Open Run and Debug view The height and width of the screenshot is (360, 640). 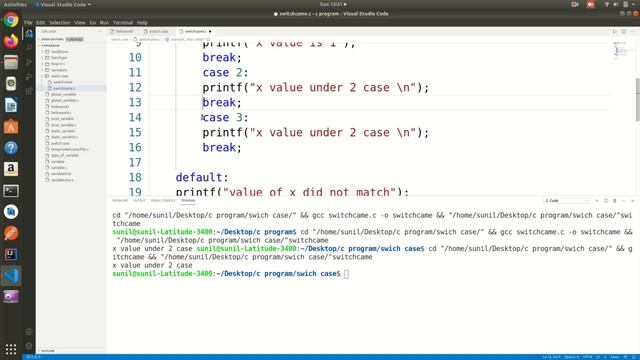coord(29,77)
